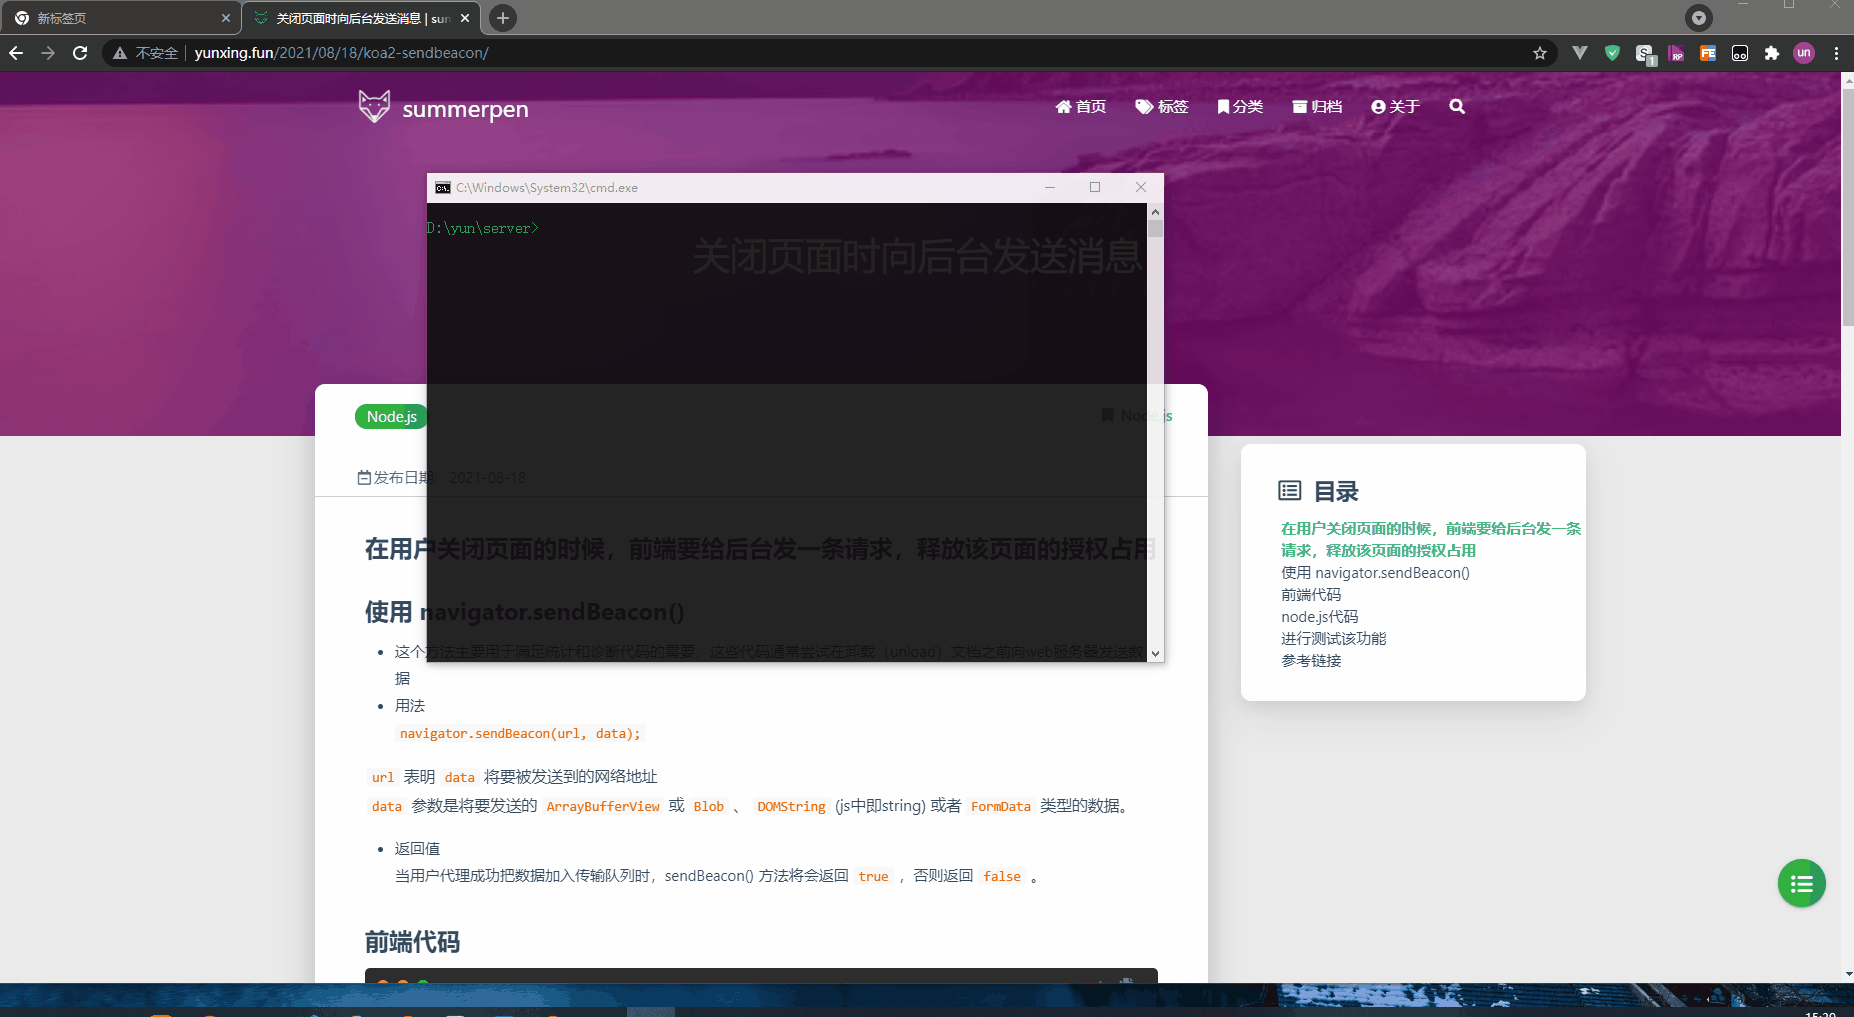
Task: Toggle the floating green table-of-contents button
Action: [x=1800, y=883]
